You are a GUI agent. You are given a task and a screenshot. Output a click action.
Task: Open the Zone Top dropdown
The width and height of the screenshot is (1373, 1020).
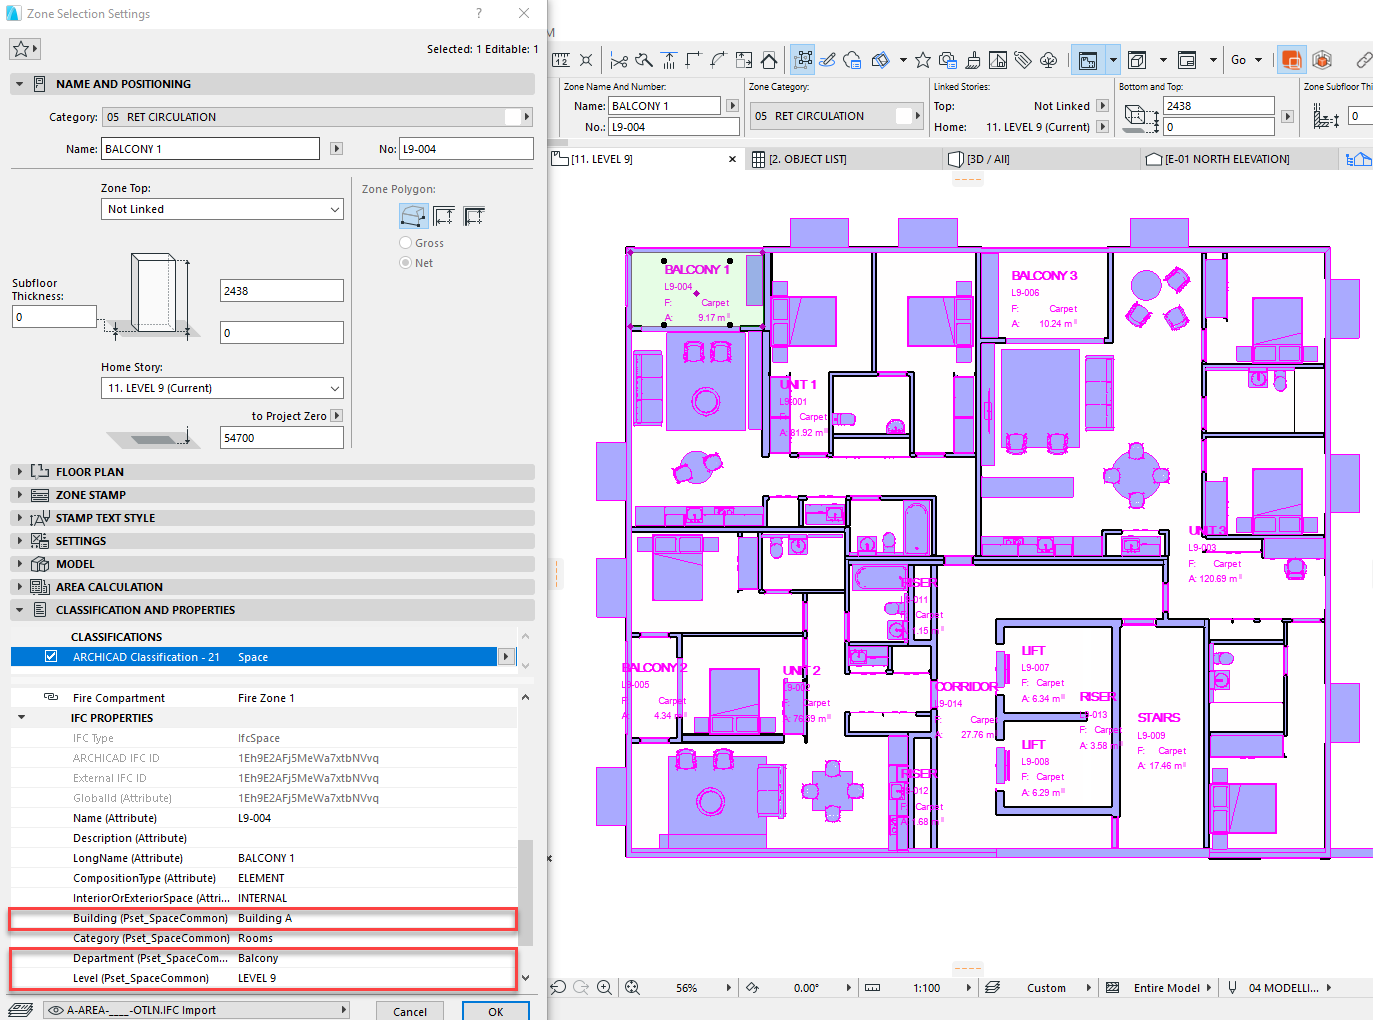coord(222,209)
